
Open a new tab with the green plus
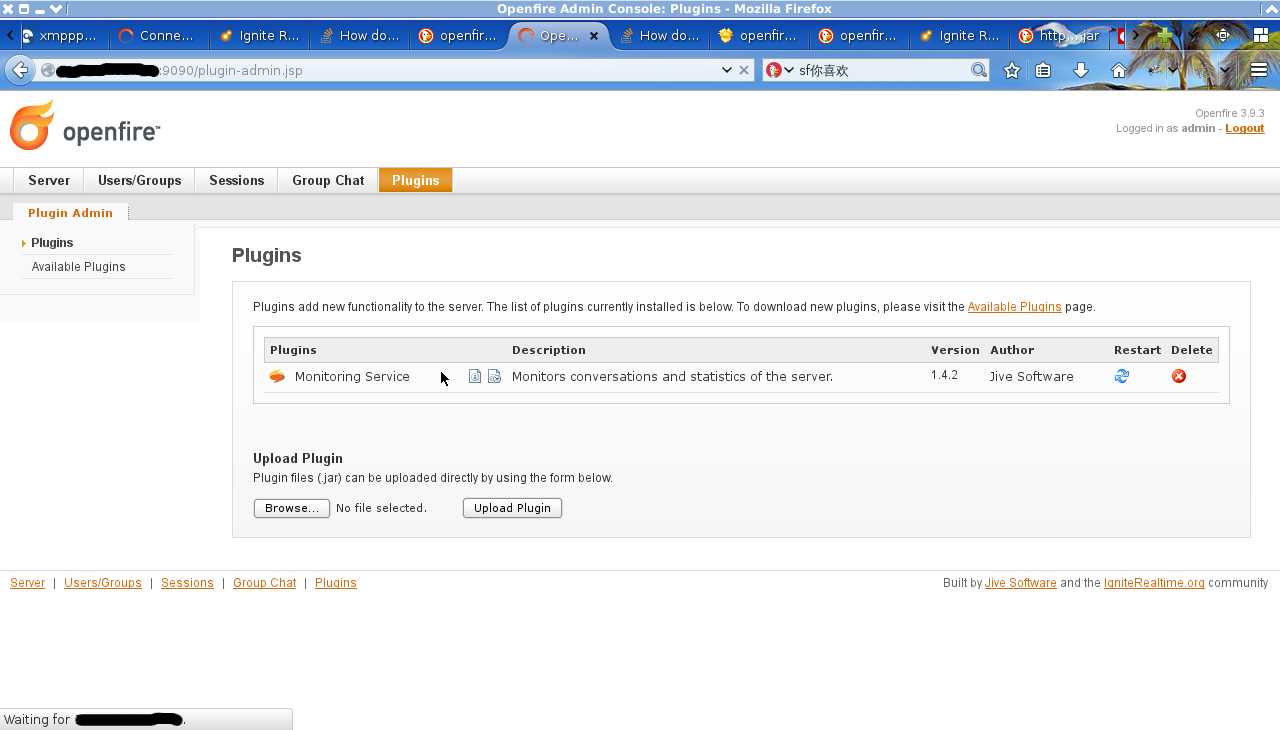coord(1164,35)
